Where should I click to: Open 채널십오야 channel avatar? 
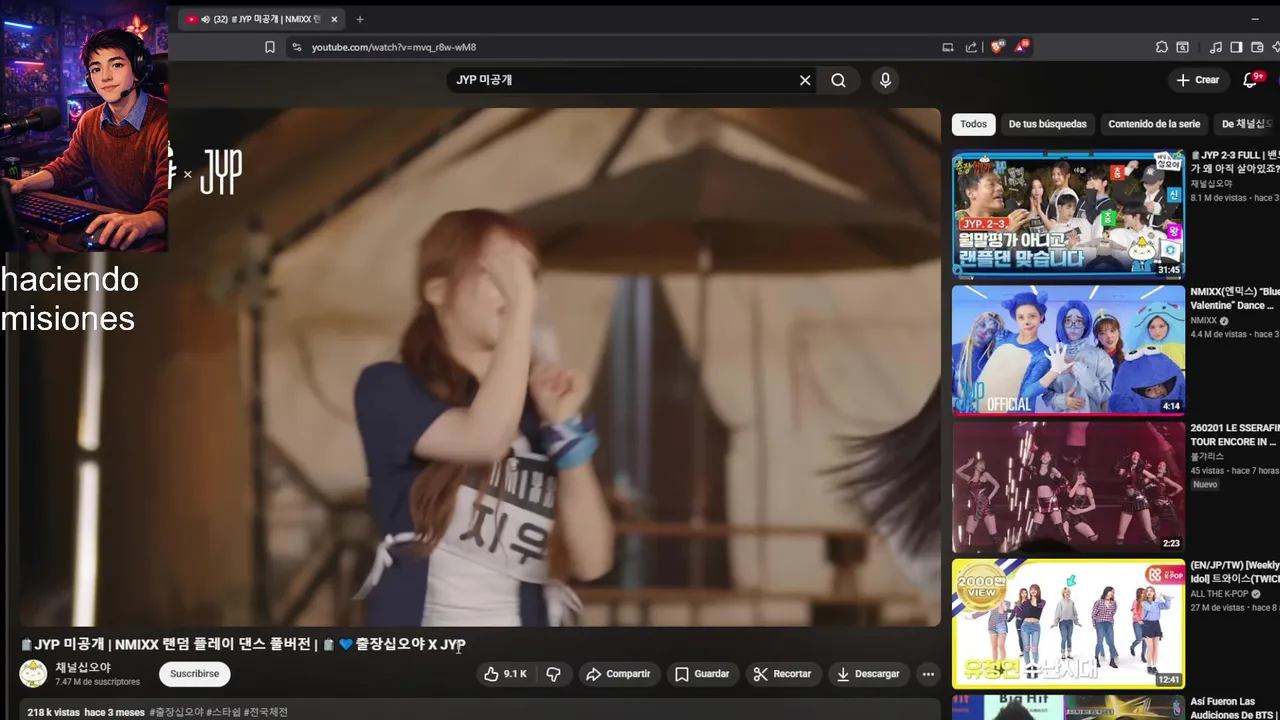pyautogui.click(x=33, y=674)
